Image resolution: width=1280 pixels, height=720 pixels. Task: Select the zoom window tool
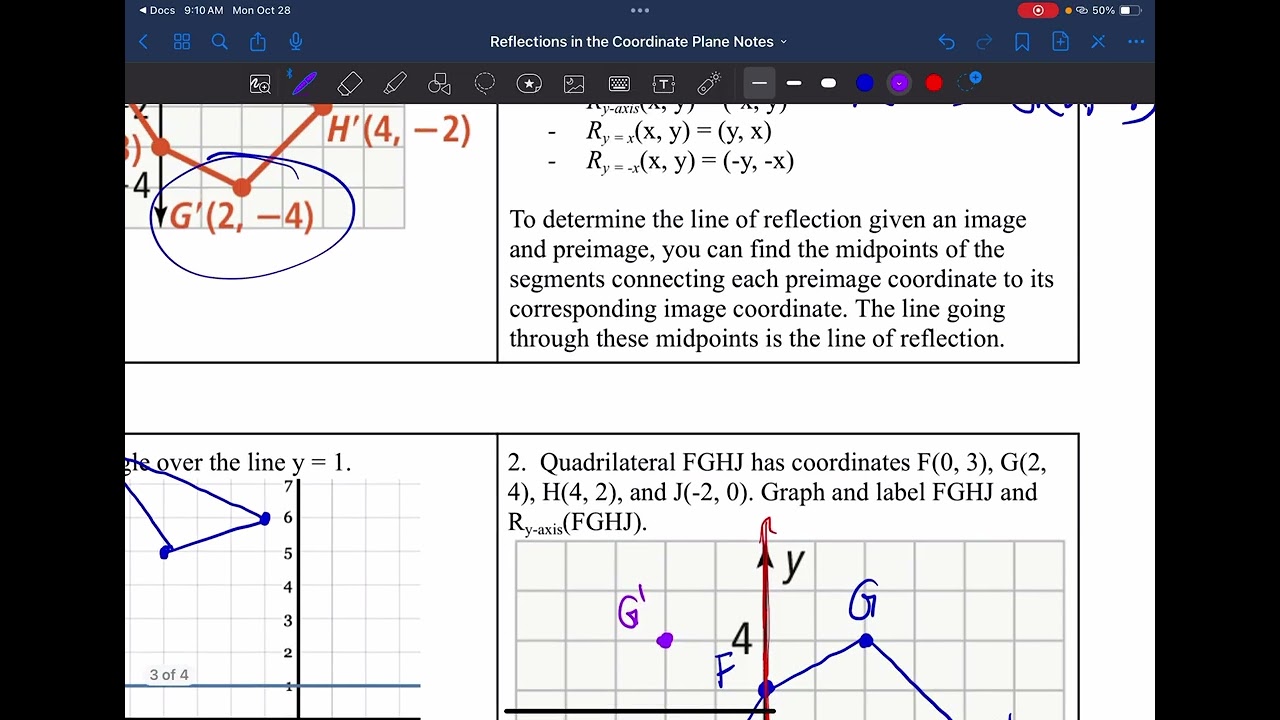click(x=260, y=84)
